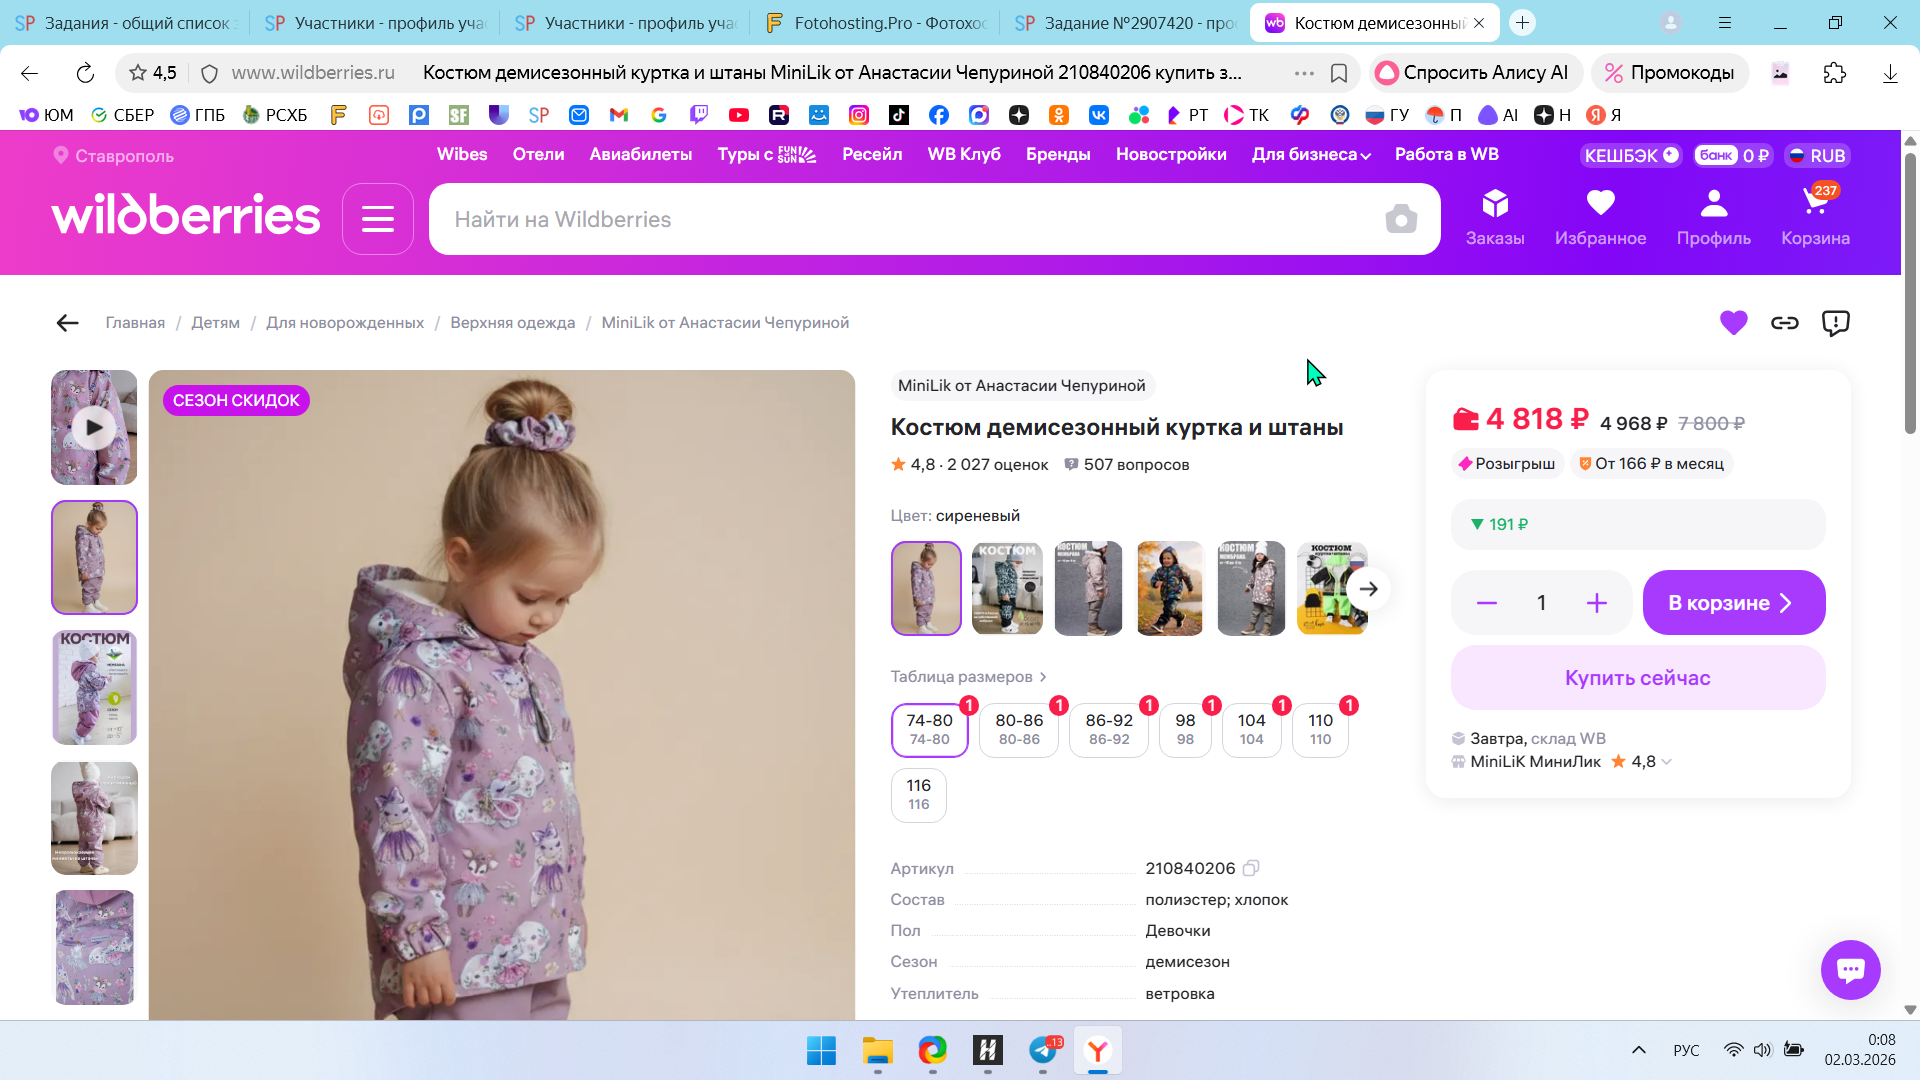Open the Wildberries hamburger catalog menu
The height and width of the screenshot is (1080, 1920).
point(377,219)
